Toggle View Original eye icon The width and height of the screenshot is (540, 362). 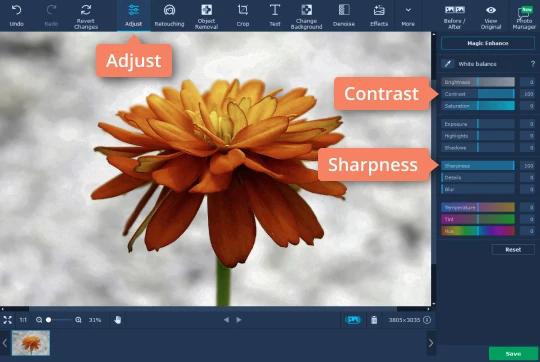491,16
